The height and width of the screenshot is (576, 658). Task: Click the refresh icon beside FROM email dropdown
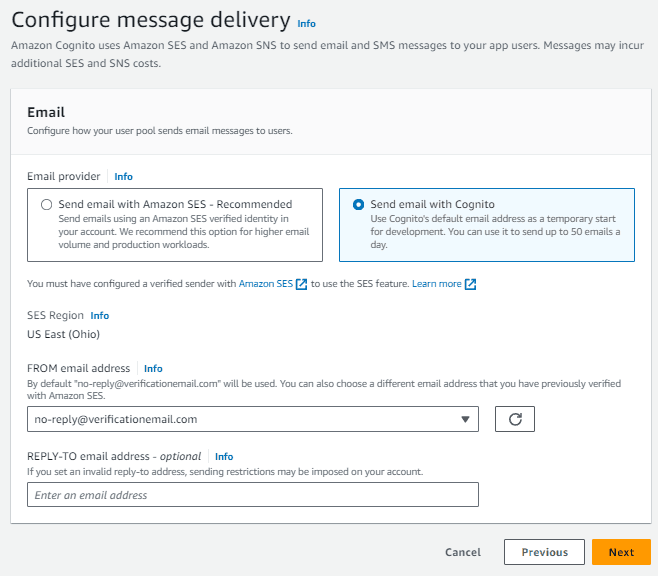[514, 419]
